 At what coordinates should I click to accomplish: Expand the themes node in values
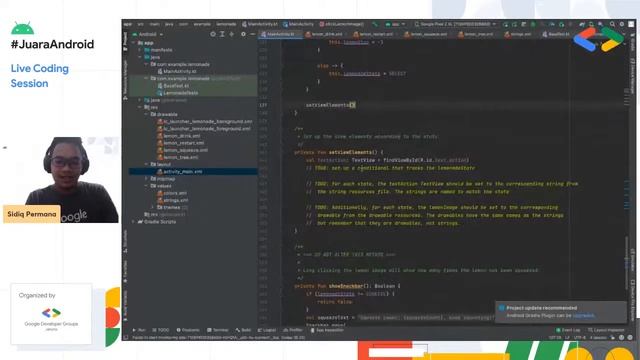153,207
